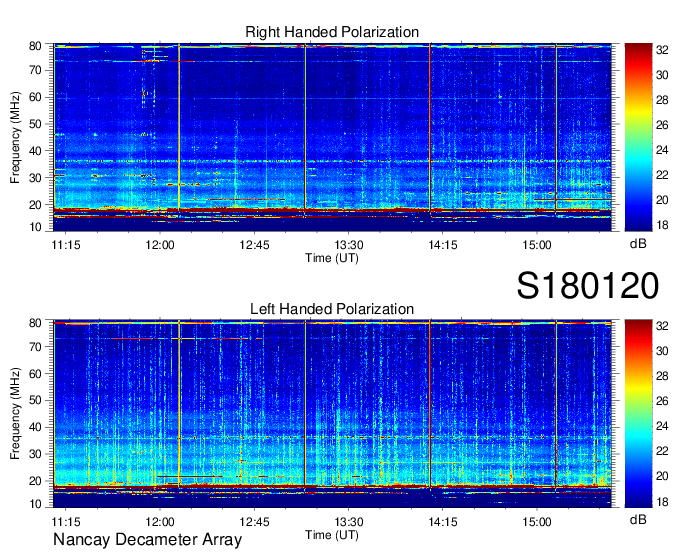Click the 'Time (UT)' label under the bottom plot
Screen dimensions: 680x552
point(332,535)
